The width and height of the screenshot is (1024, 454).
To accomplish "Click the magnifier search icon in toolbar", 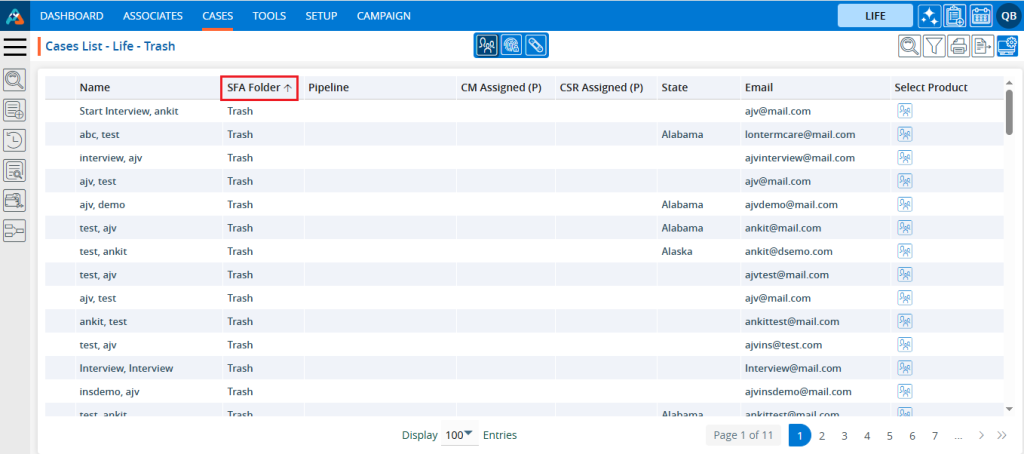I will pos(909,45).
